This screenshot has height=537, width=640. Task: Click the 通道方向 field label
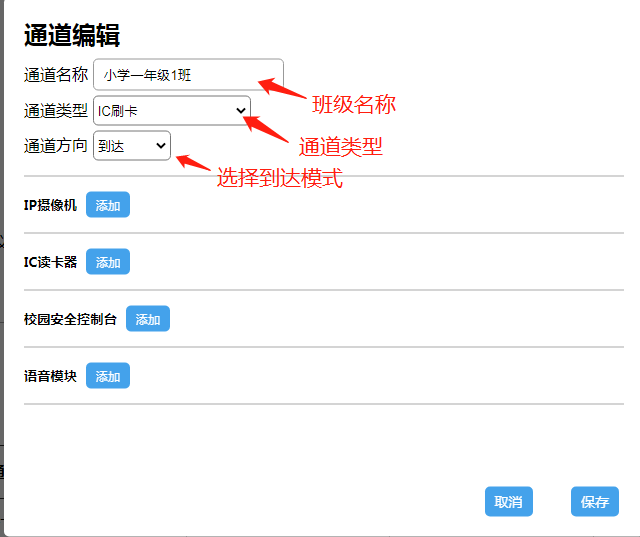point(56,146)
